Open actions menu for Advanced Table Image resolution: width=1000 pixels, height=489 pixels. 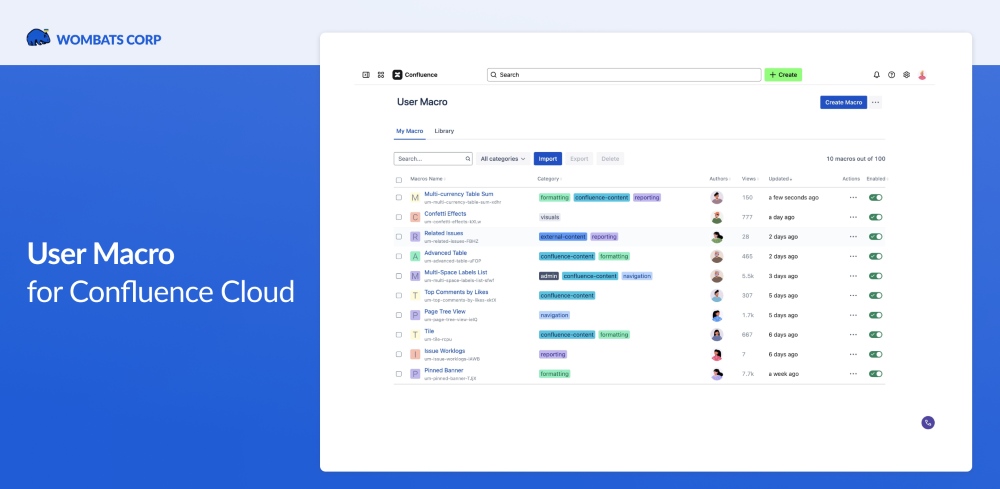853,256
